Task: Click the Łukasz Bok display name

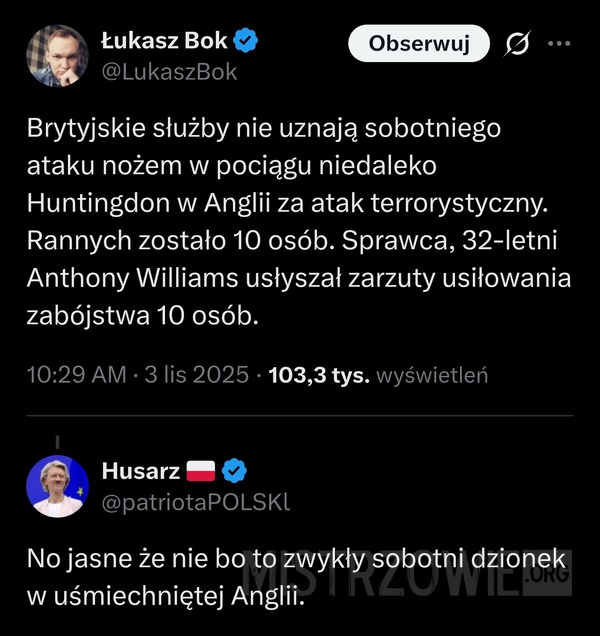Action: (x=165, y=42)
